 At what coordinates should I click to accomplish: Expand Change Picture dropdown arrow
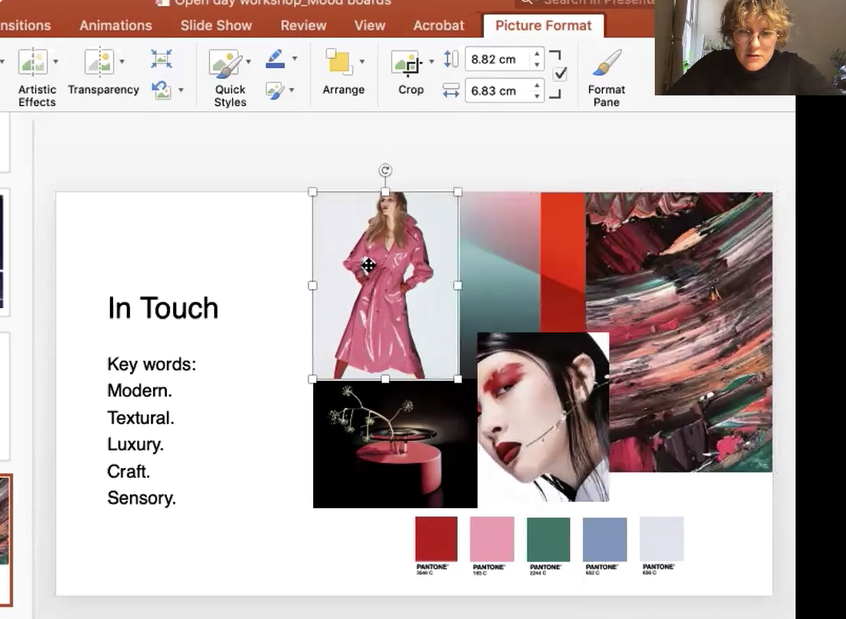181,90
